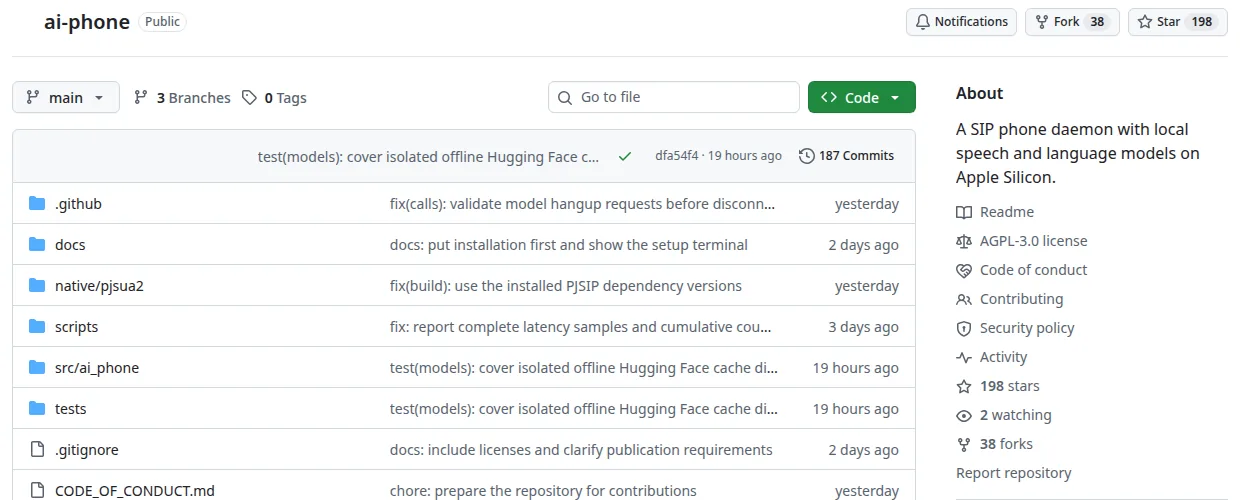Click fork icon beside 38 forks
The width and height of the screenshot is (1240, 500).
click(964, 444)
